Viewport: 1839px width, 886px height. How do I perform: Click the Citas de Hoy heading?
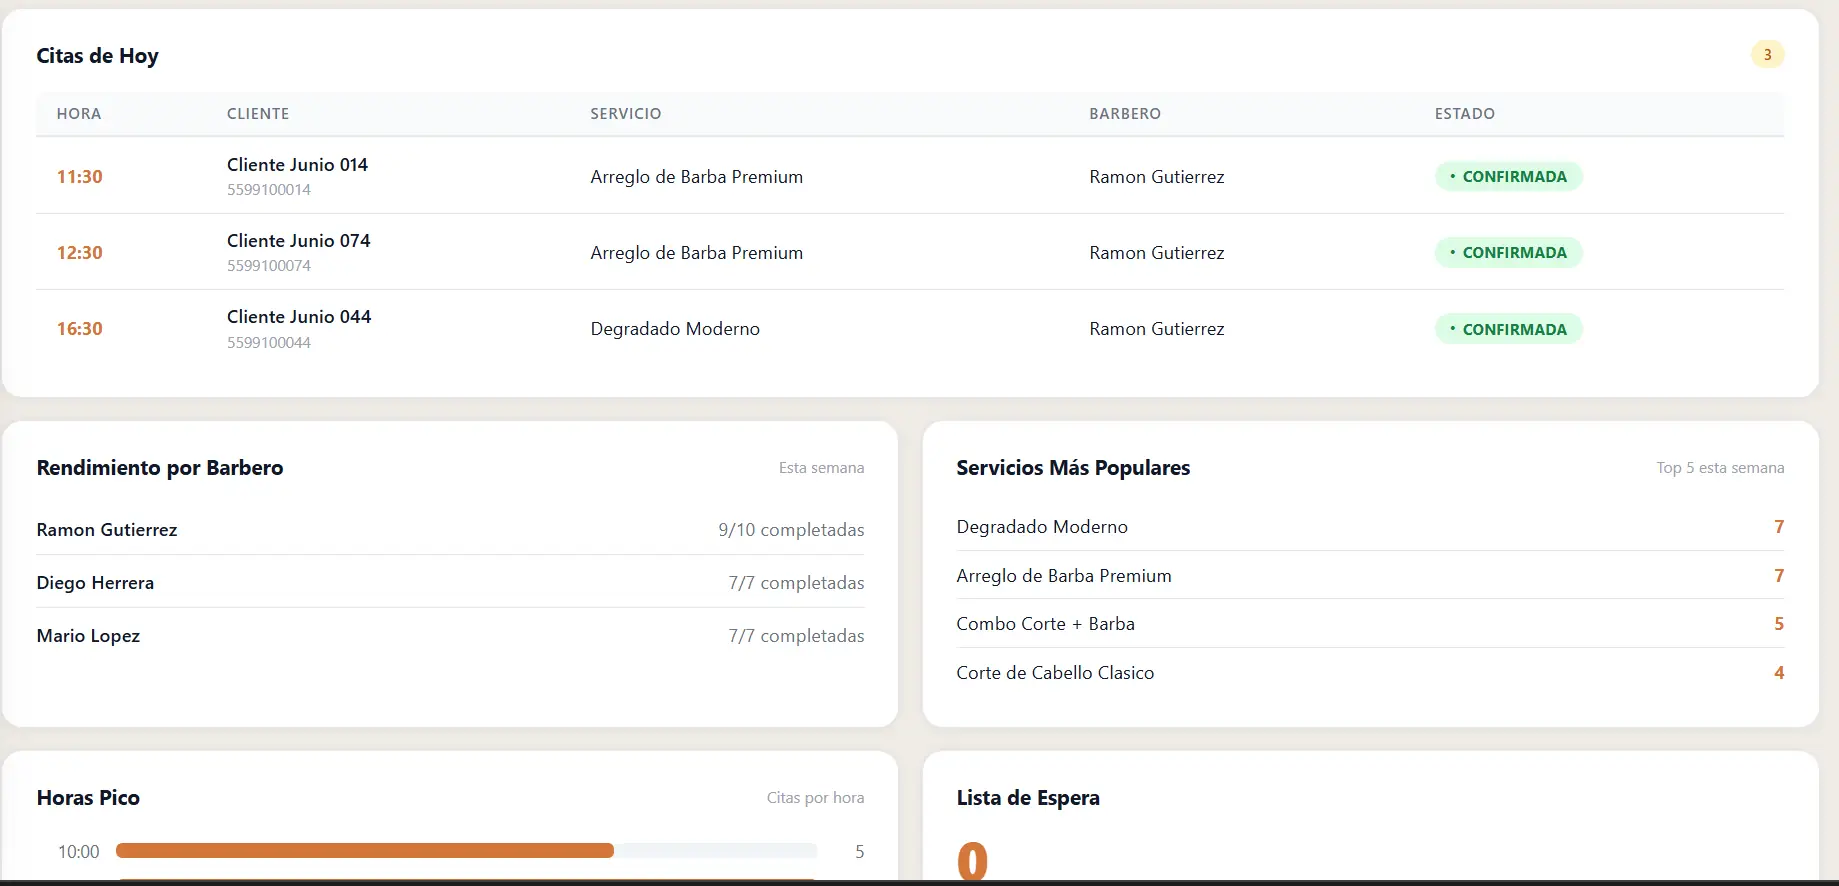pyautogui.click(x=97, y=56)
